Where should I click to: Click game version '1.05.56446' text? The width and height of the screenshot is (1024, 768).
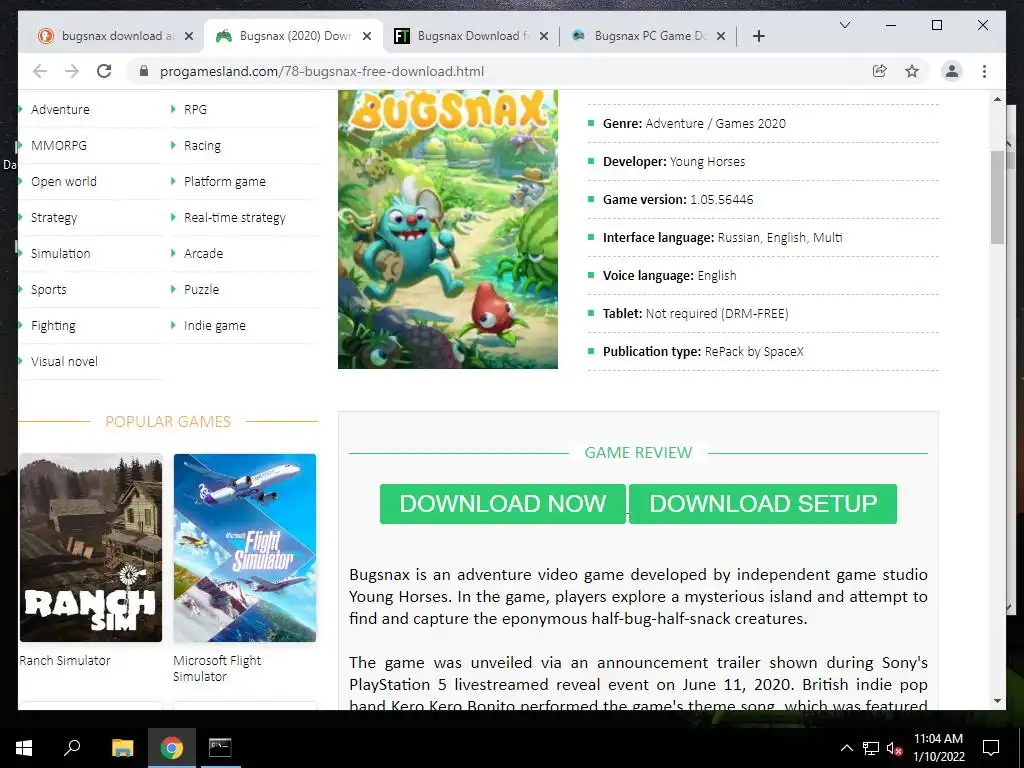coord(721,199)
